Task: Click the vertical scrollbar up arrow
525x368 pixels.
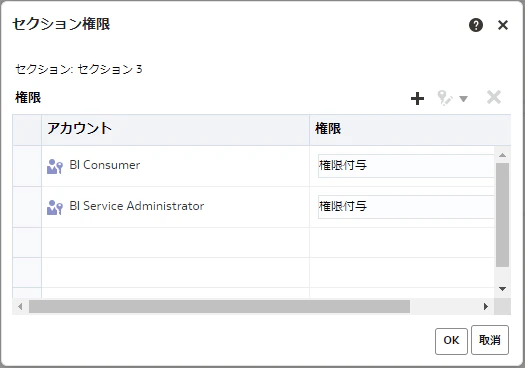Action: 502,155
